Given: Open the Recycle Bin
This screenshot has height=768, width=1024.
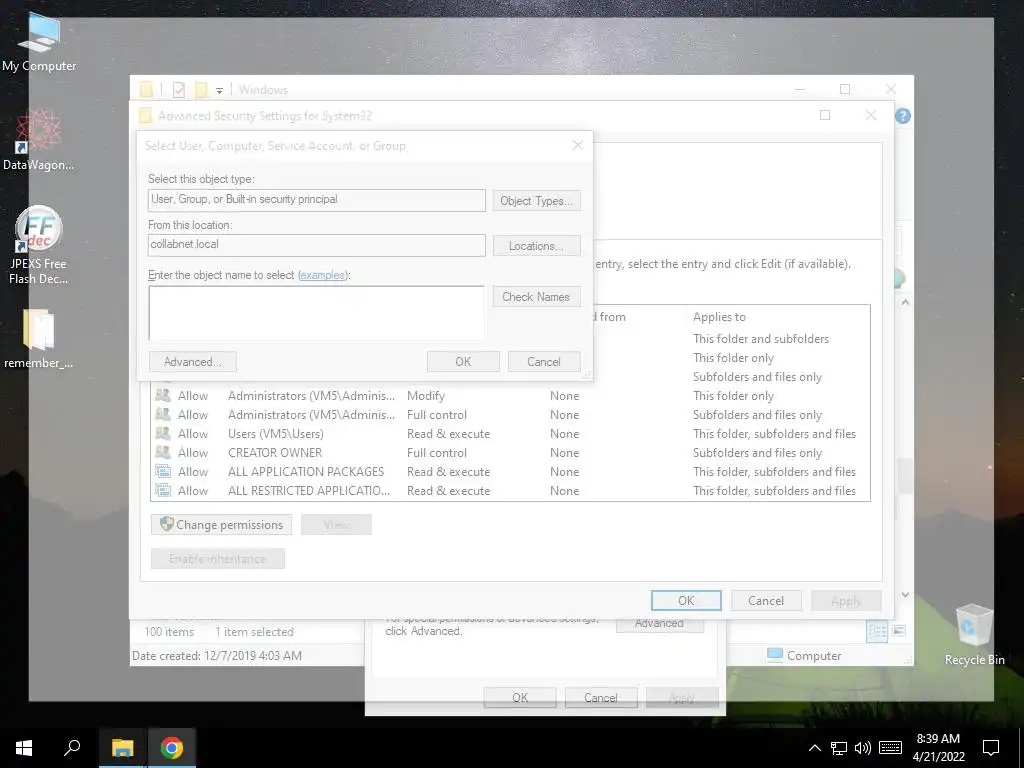Looking at the screenshot, I should click(974, 634).
